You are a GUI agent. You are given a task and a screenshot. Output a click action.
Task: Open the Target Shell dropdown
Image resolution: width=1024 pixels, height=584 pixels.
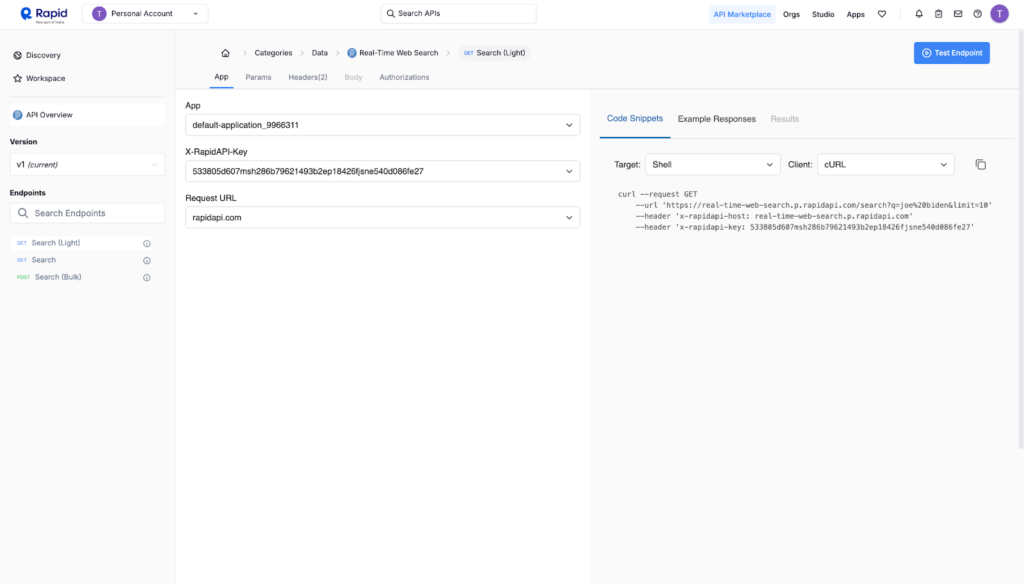point(712,165)
